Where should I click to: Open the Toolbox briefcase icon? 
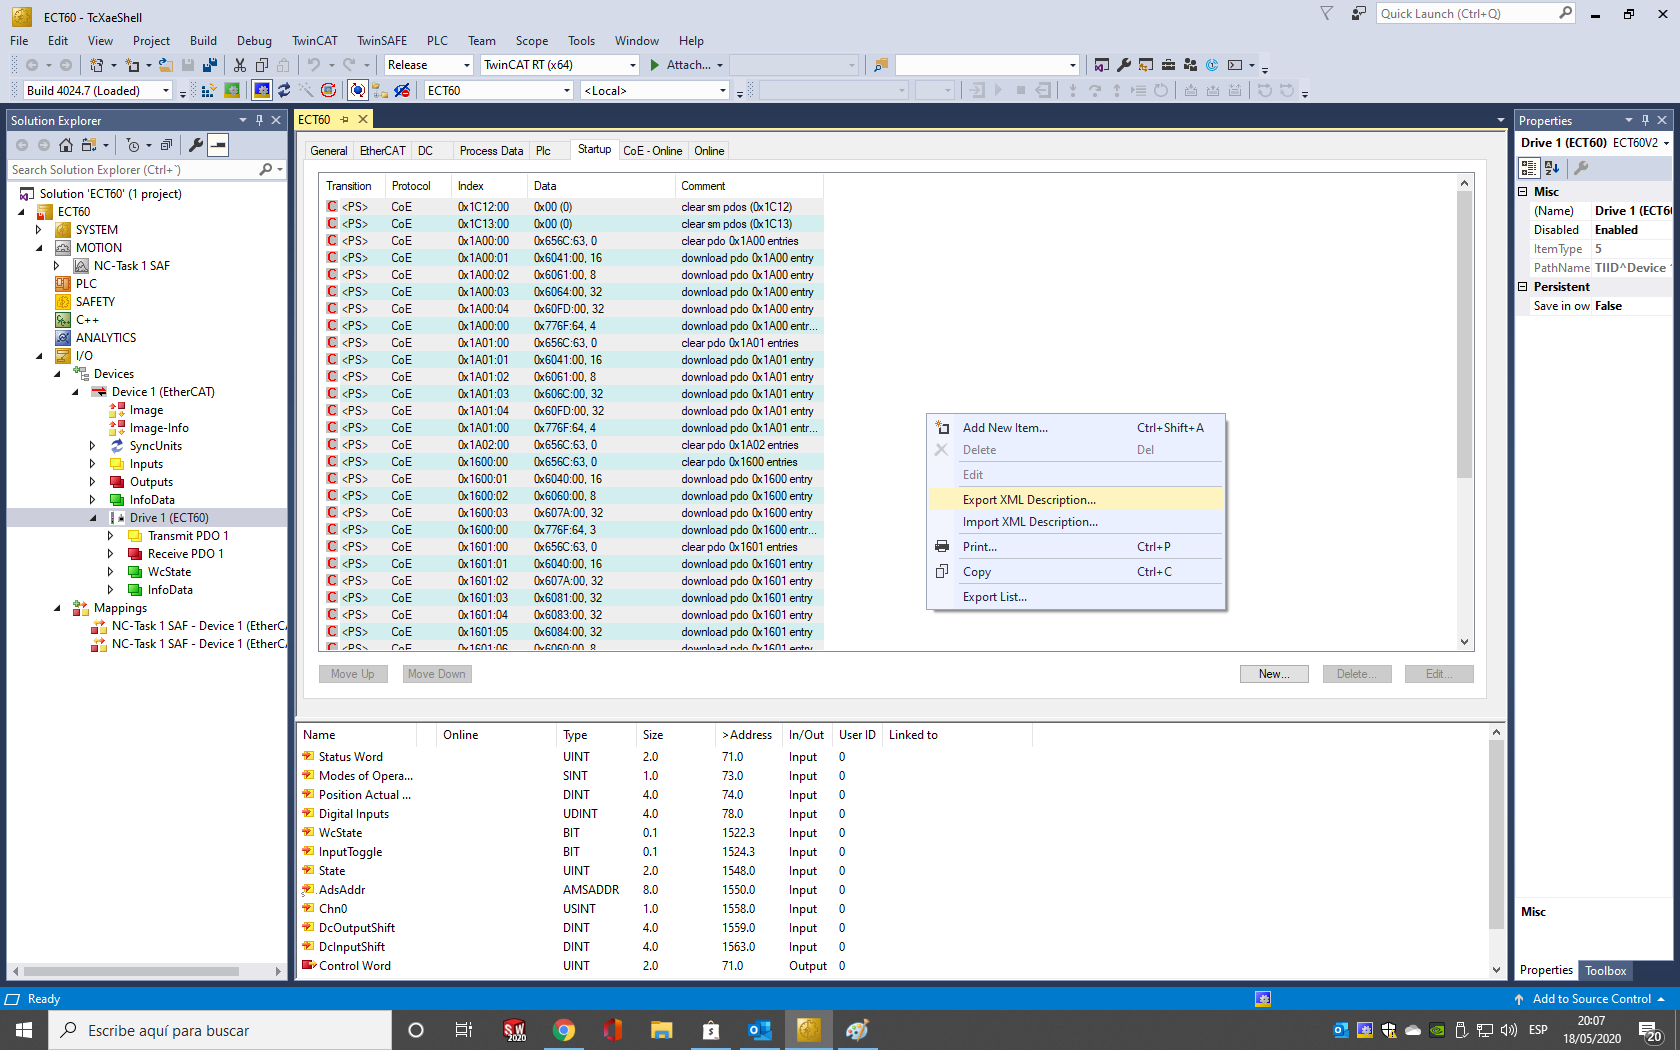[1168, 65]
